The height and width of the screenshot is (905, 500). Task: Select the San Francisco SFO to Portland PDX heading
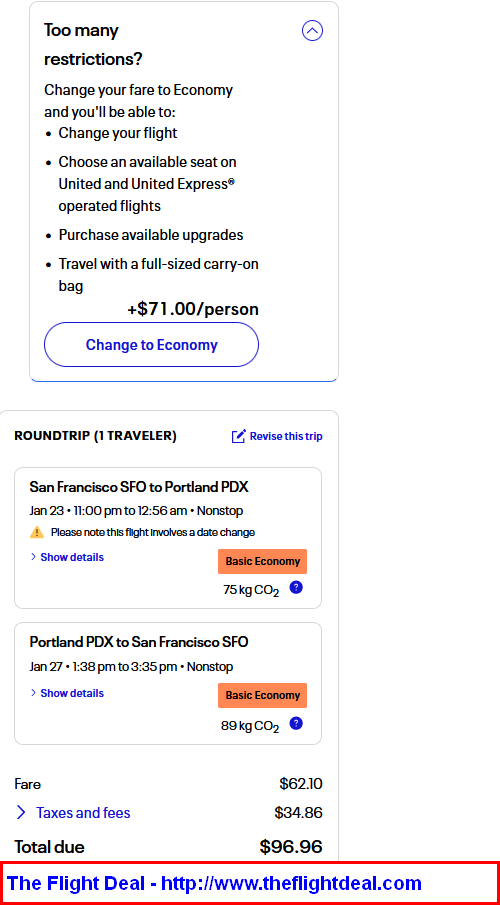point(139,487)
